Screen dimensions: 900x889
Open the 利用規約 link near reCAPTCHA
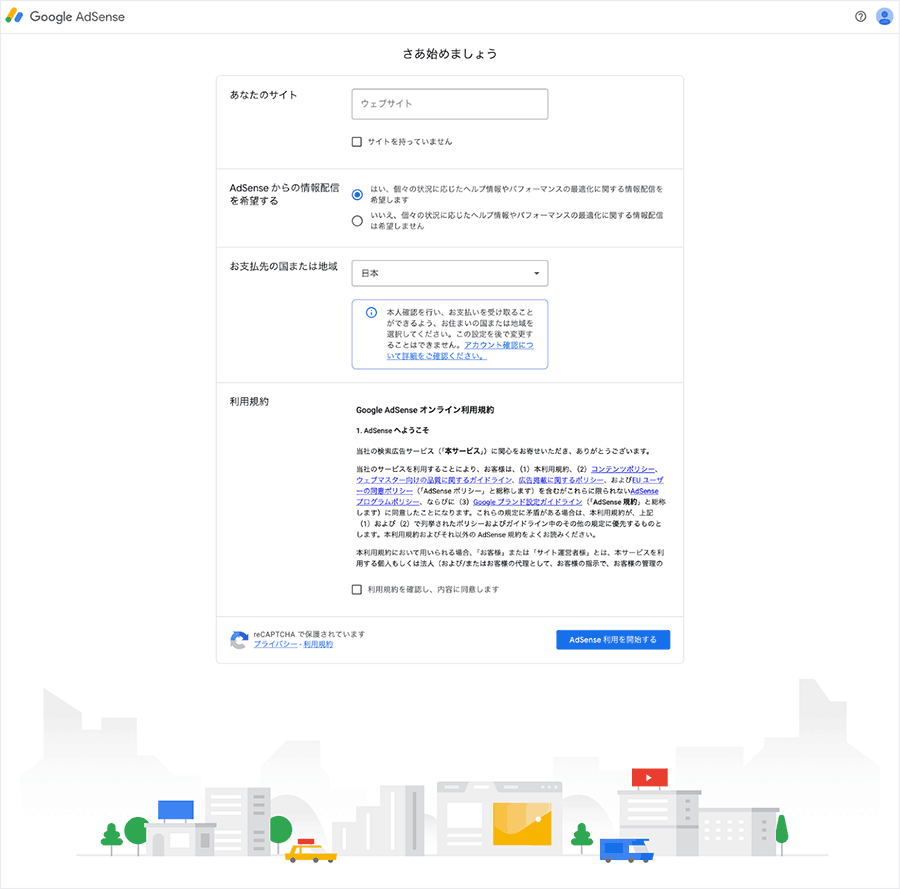pos(318,643)
